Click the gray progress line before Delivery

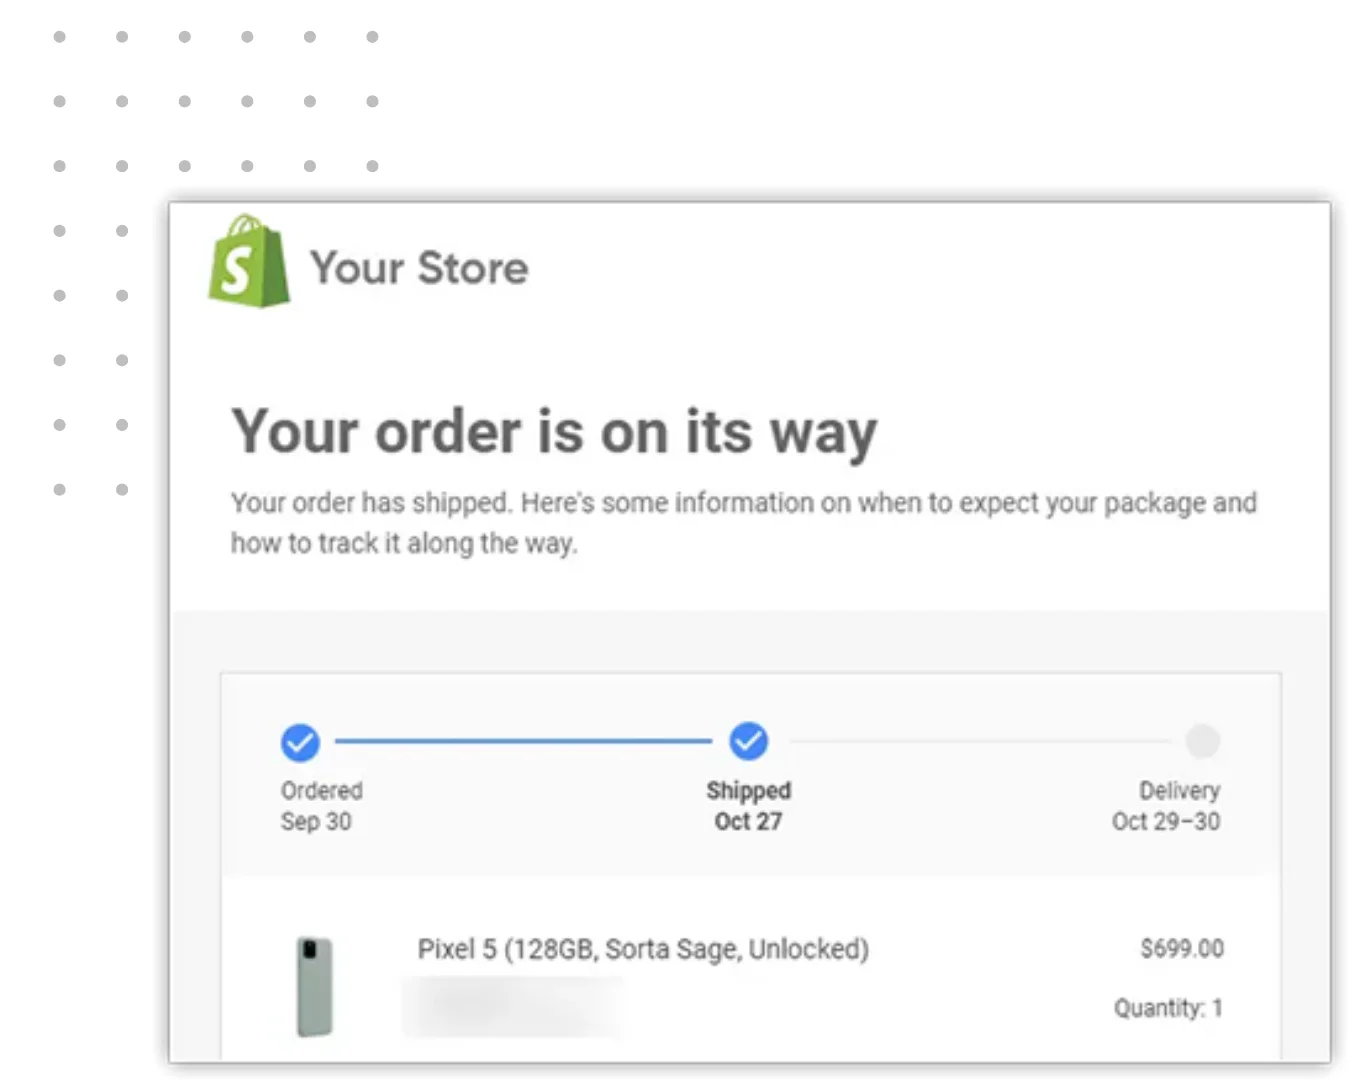(x=979, y=741)
